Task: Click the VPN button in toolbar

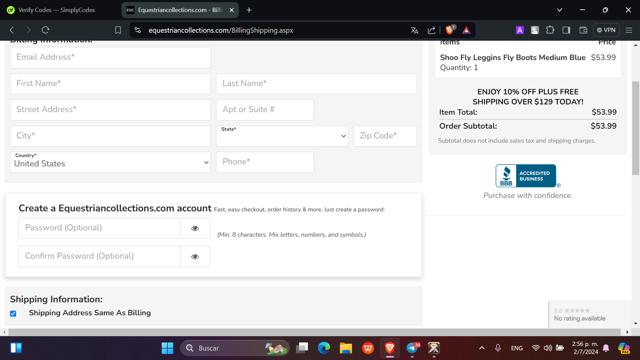Action: tap(606, 30)
